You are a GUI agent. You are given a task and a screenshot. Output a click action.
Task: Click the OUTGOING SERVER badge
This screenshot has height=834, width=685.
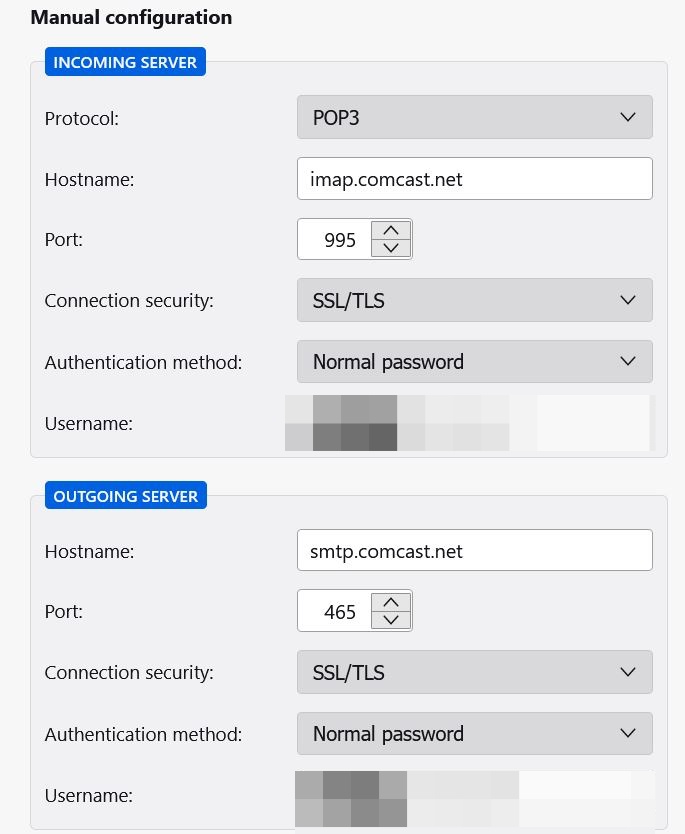pyautogui.click(x=125, y=495)
